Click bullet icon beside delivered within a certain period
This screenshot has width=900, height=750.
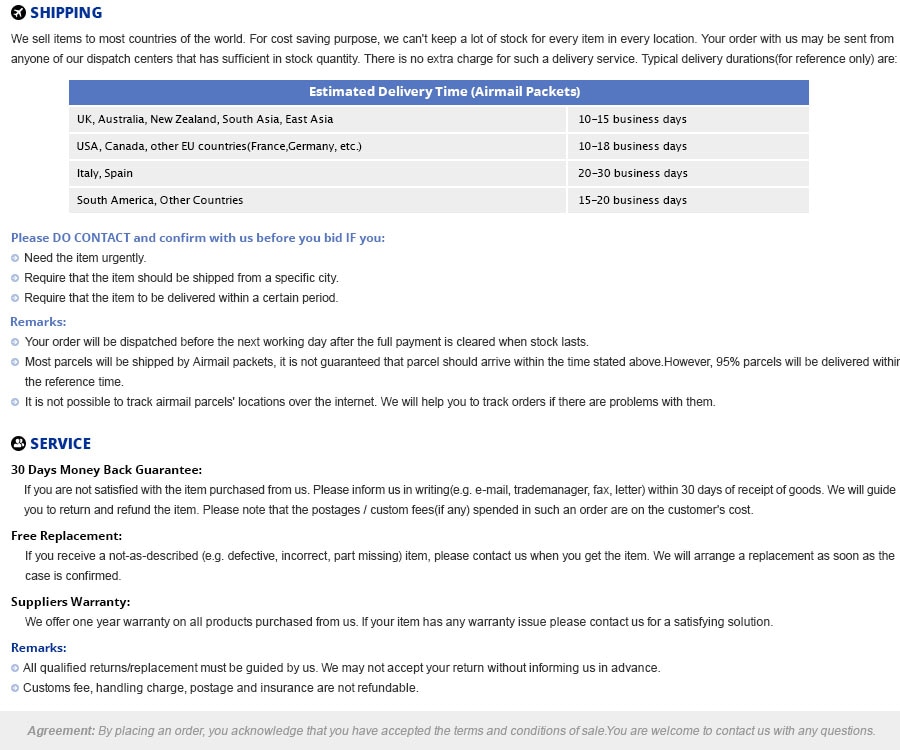pyautogui.click(x=15, y=298)
